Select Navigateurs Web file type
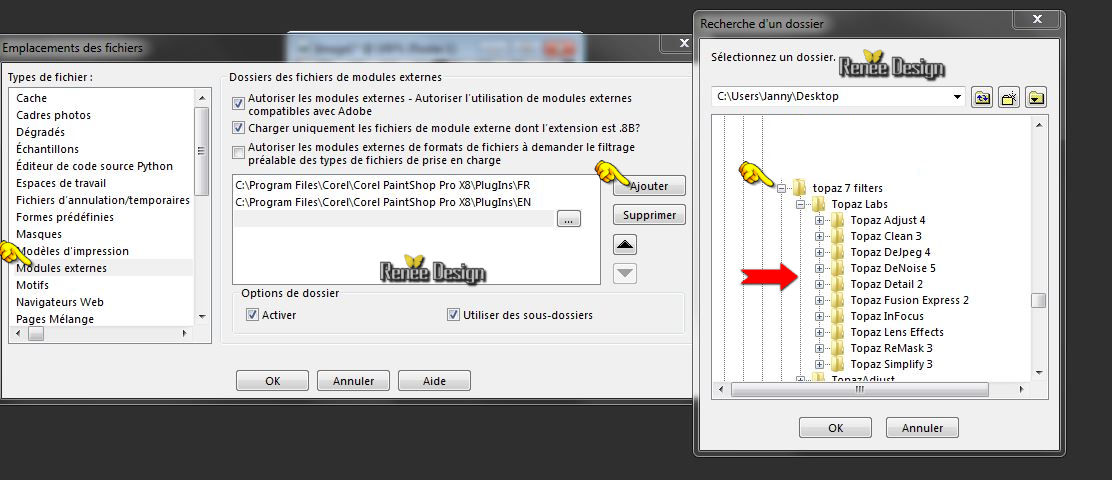The image size is (1112, 480). pyautogui.click(x=60, y=302)
